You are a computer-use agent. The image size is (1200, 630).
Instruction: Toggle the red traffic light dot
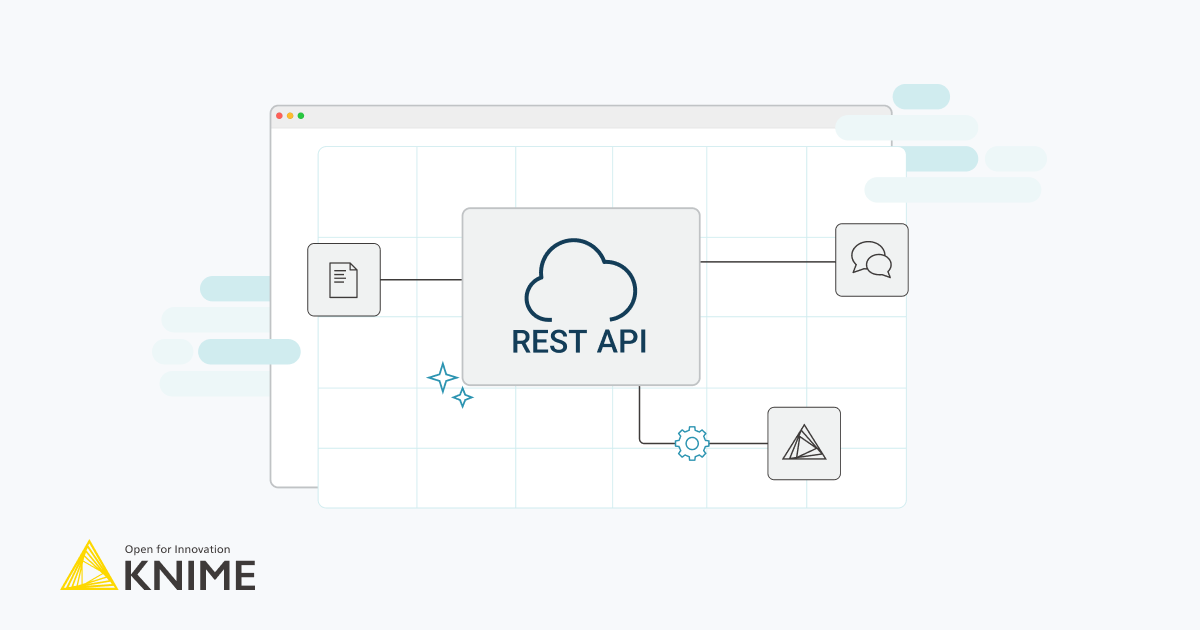point(278,115)
